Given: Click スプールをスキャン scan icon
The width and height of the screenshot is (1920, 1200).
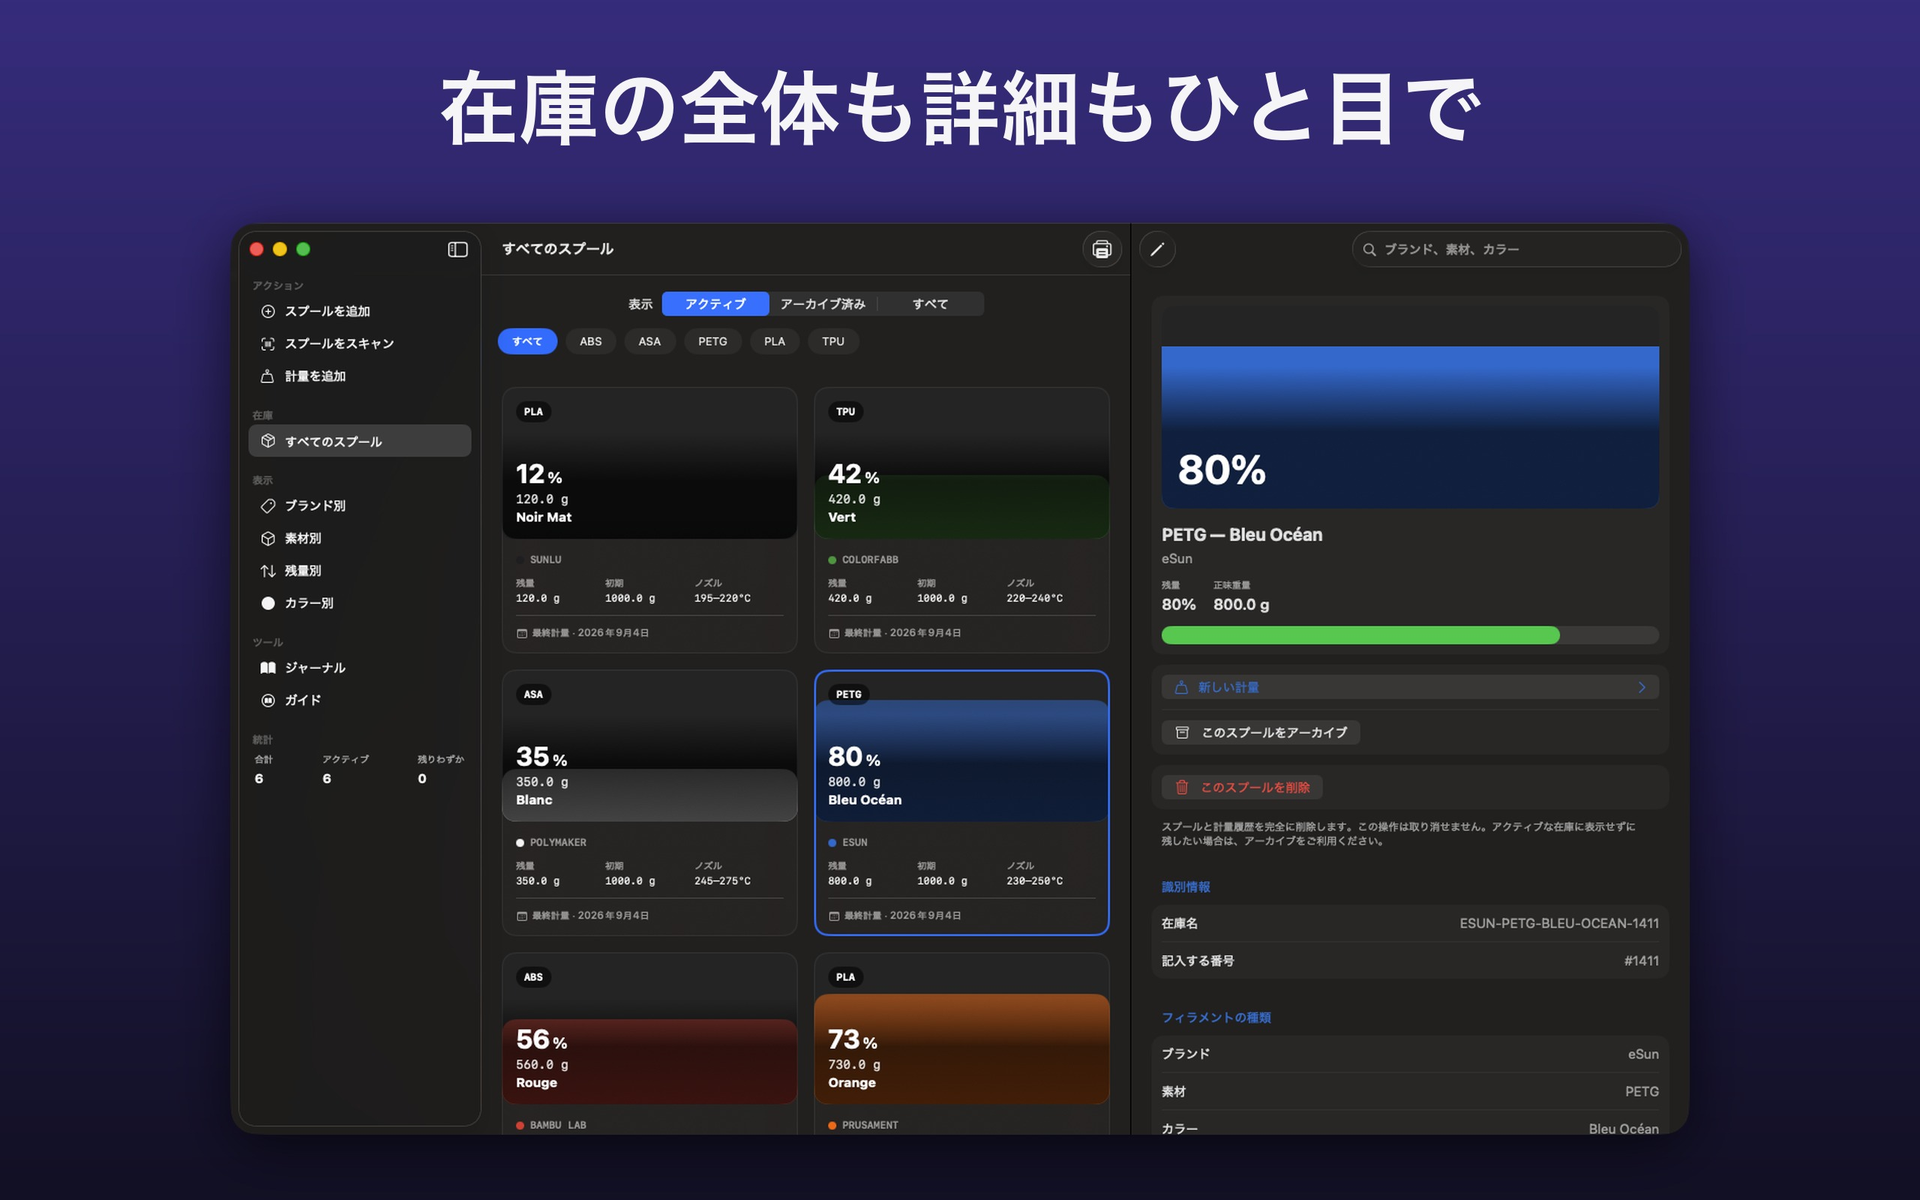Looking at the screenshot, I should pos(268,343).
